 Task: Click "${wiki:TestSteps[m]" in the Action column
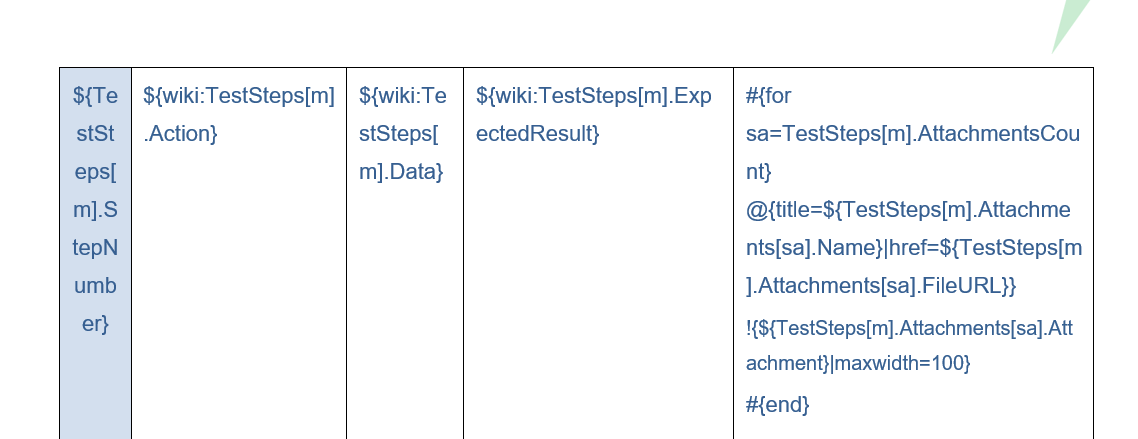pos(239,96)
